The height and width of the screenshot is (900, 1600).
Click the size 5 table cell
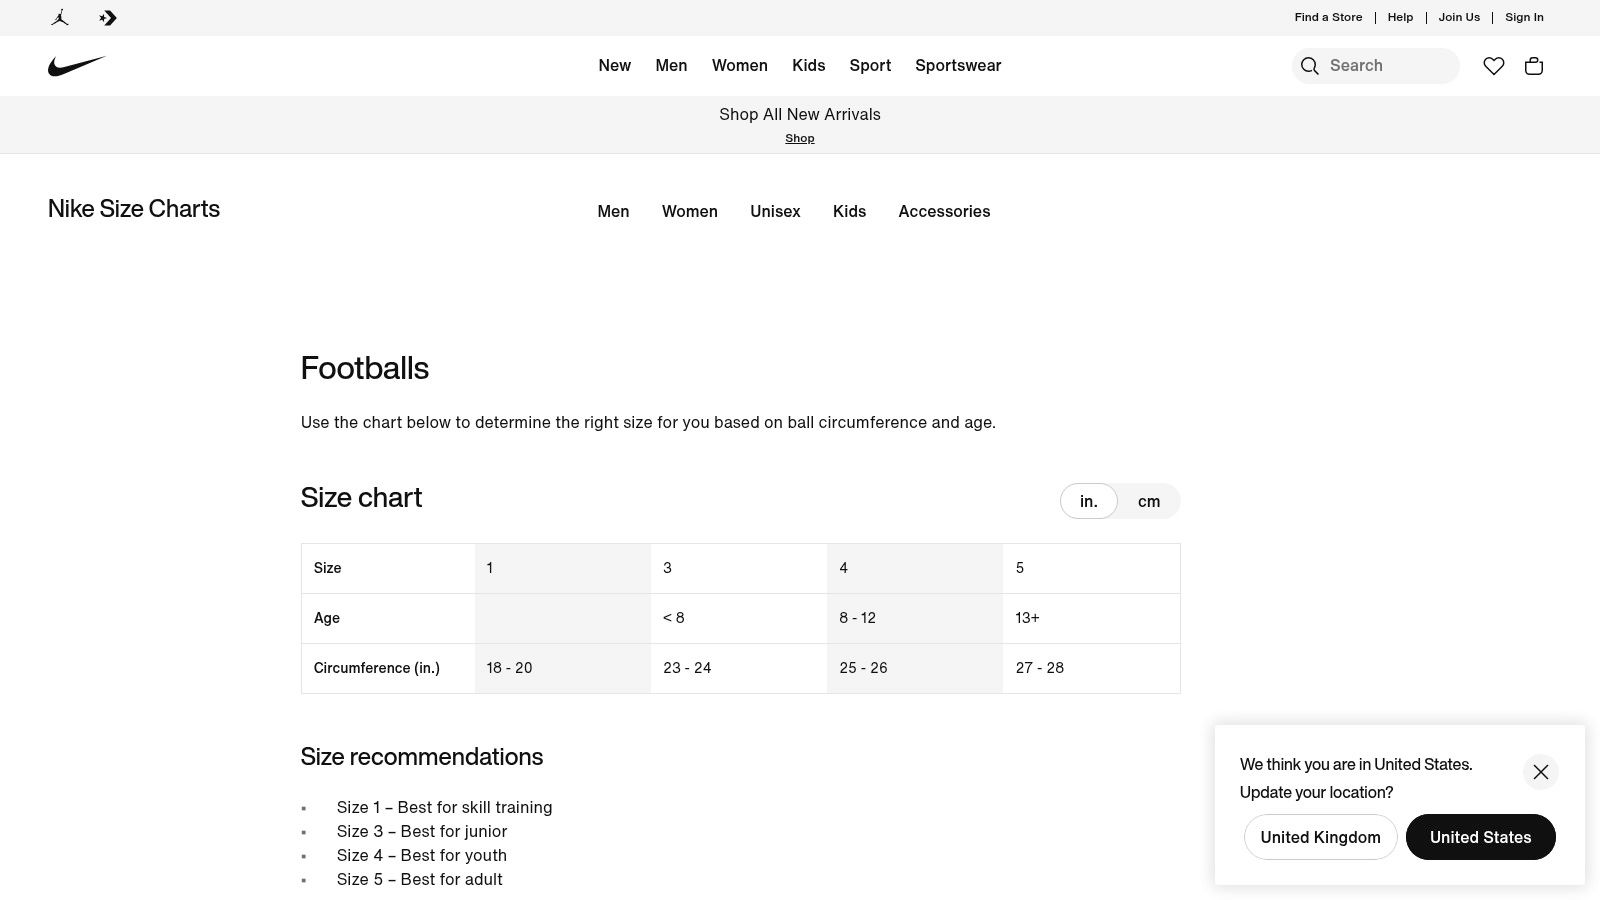pyautogui.click(x=1091, y=568)
